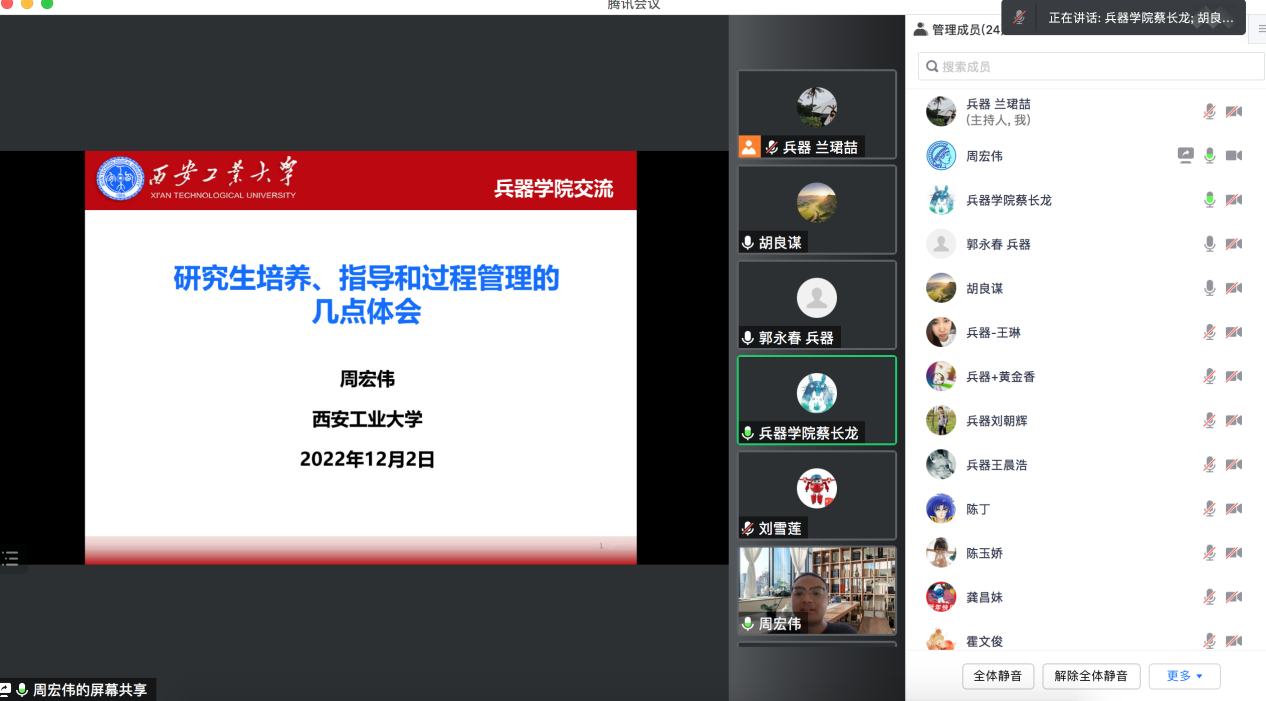Click the 全体静音 button
This screenshot has height=701, width=1266.
(x=998, y=676)
